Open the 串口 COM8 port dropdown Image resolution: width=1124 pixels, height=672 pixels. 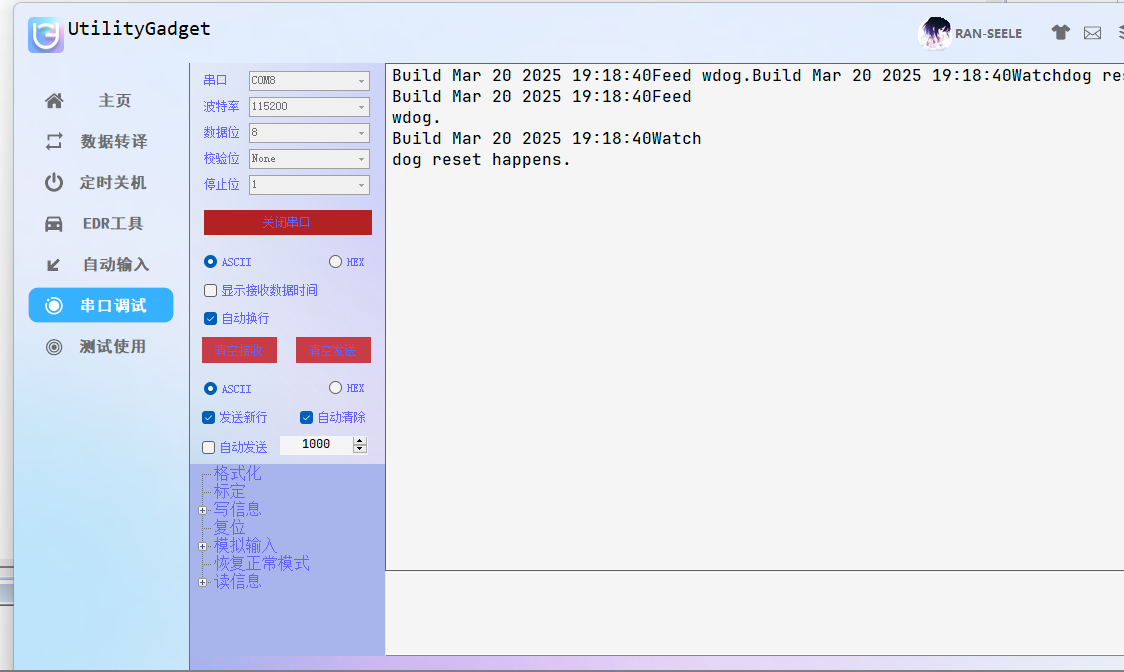309,81
